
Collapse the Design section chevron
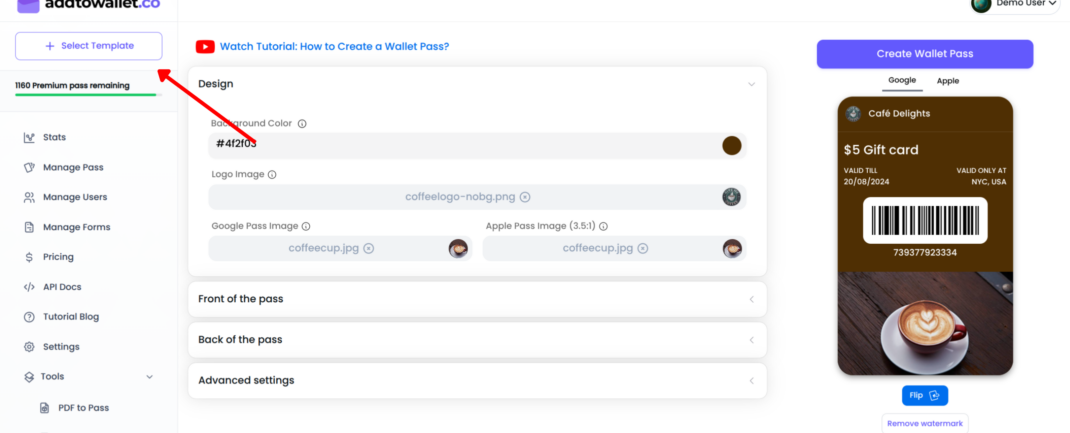click(x=751, y=84)
